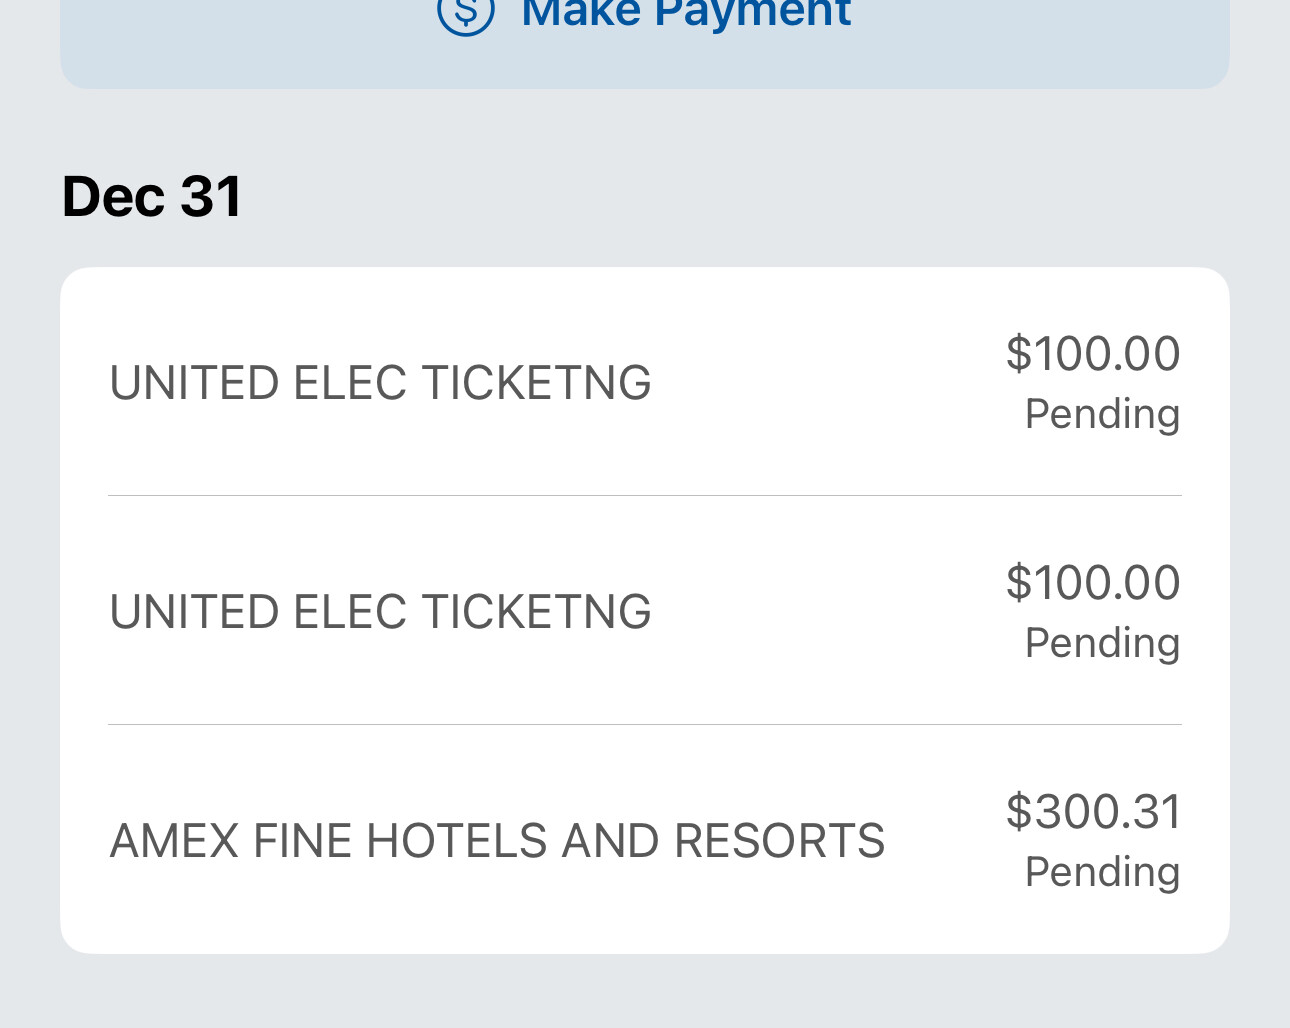Viewport: 1290px width, 1028px height.
Task: Open the first United Elec Ticketng transaction
Action: coord(644,382)
